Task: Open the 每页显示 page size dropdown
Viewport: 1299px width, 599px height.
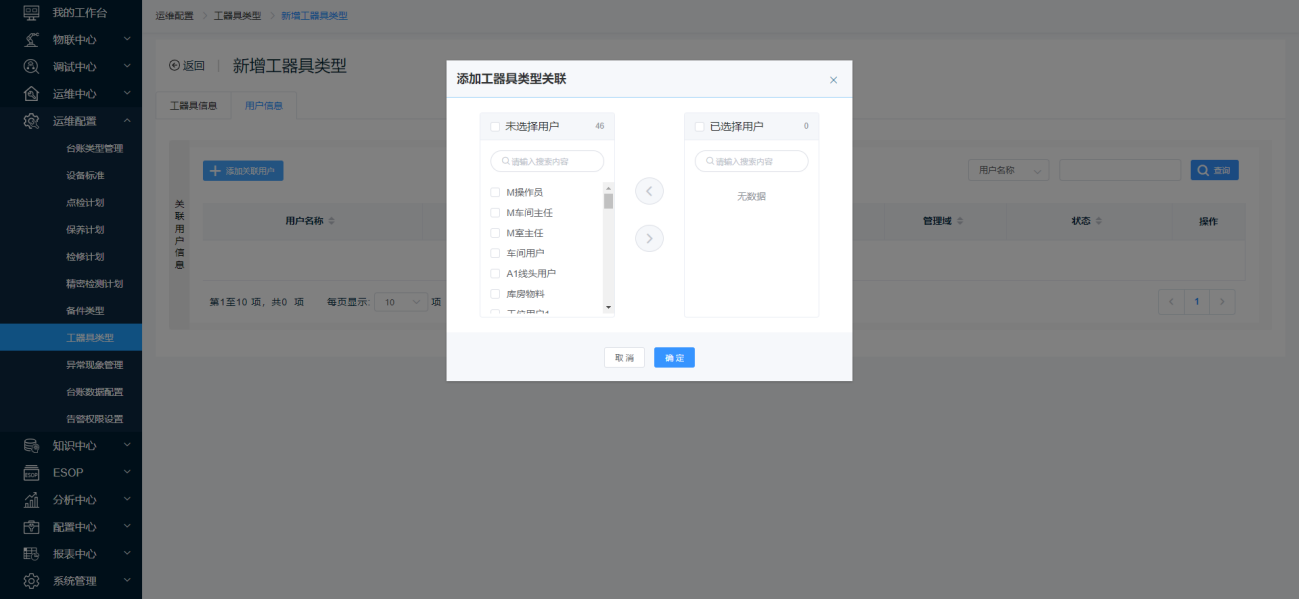Action: 400,301
